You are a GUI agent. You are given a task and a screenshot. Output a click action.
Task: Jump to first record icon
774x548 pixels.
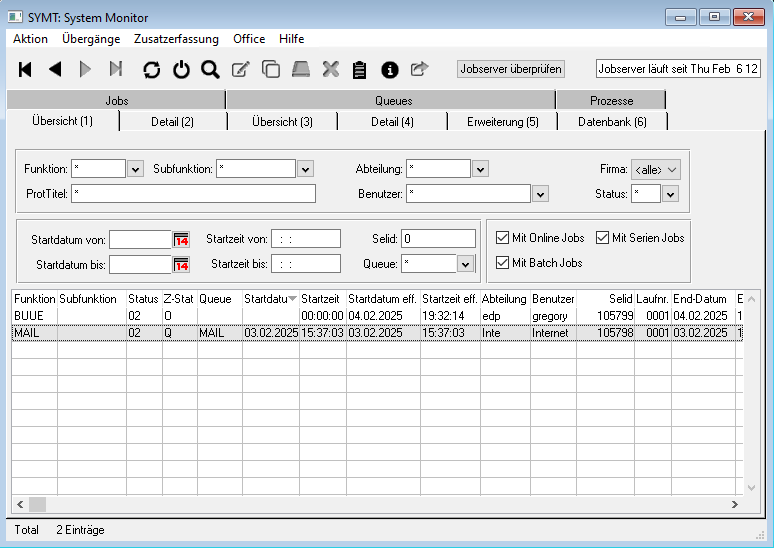[x=26, y=69]
